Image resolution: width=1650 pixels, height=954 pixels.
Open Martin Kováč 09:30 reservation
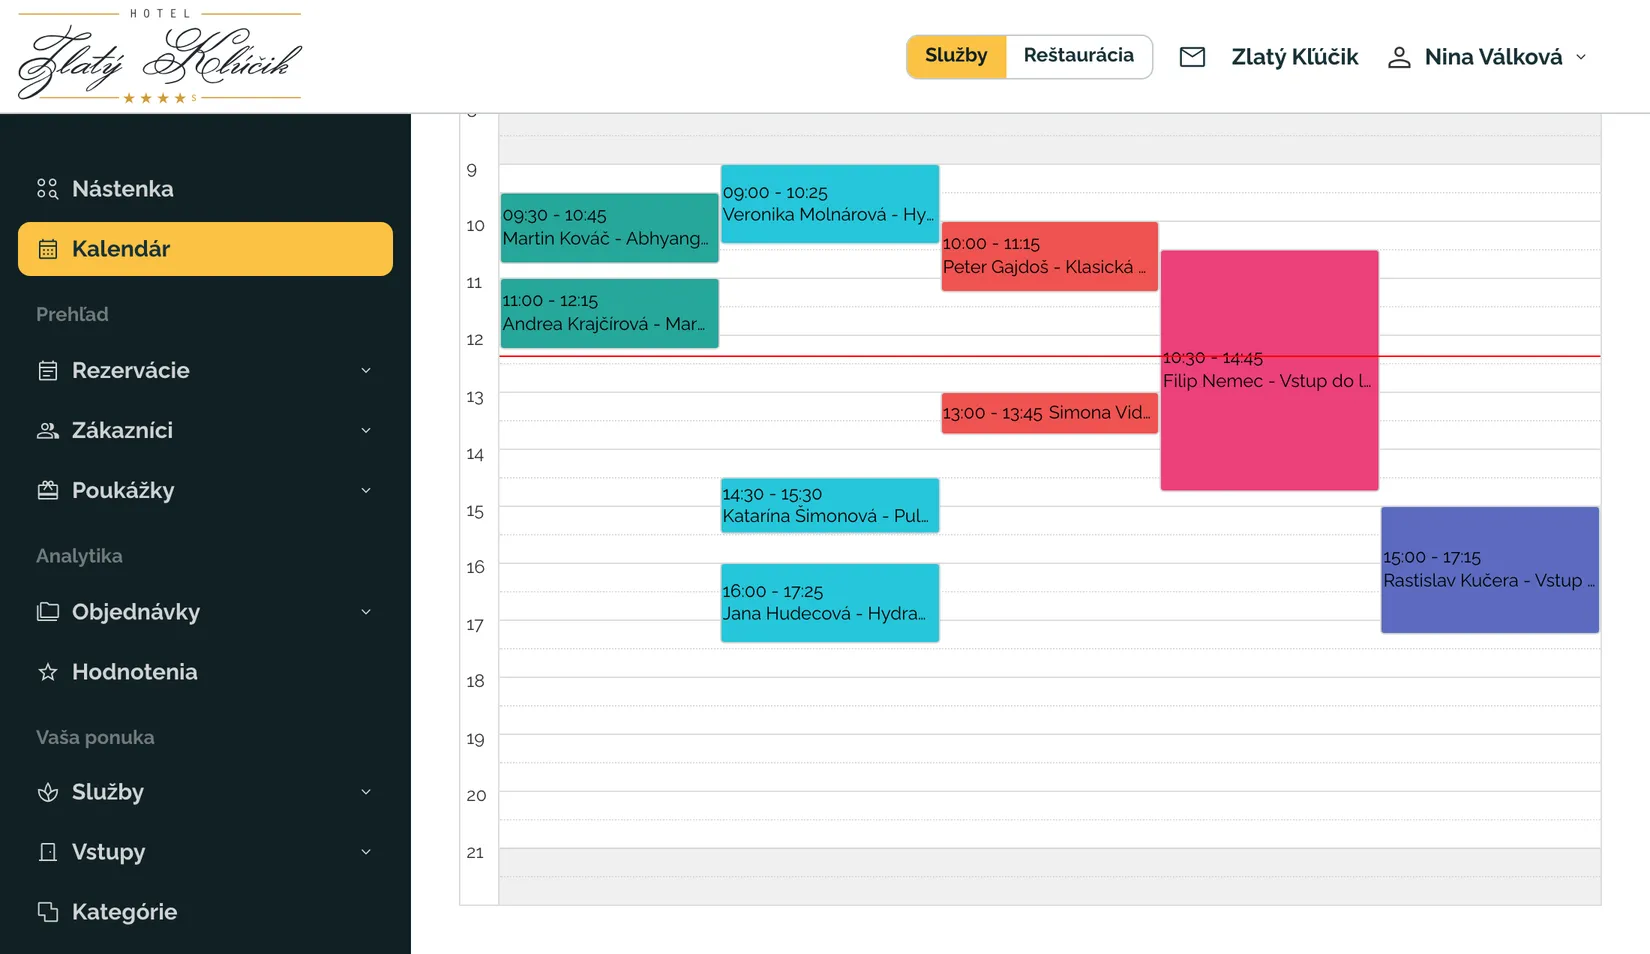[x=609, y=228]
